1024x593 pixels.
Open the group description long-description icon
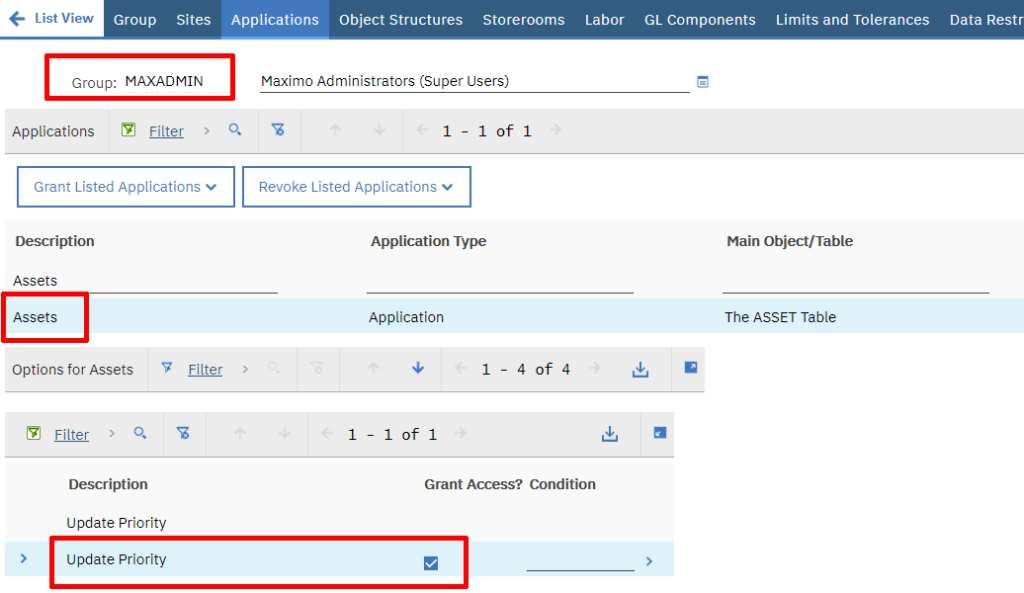tap(703, 82)
